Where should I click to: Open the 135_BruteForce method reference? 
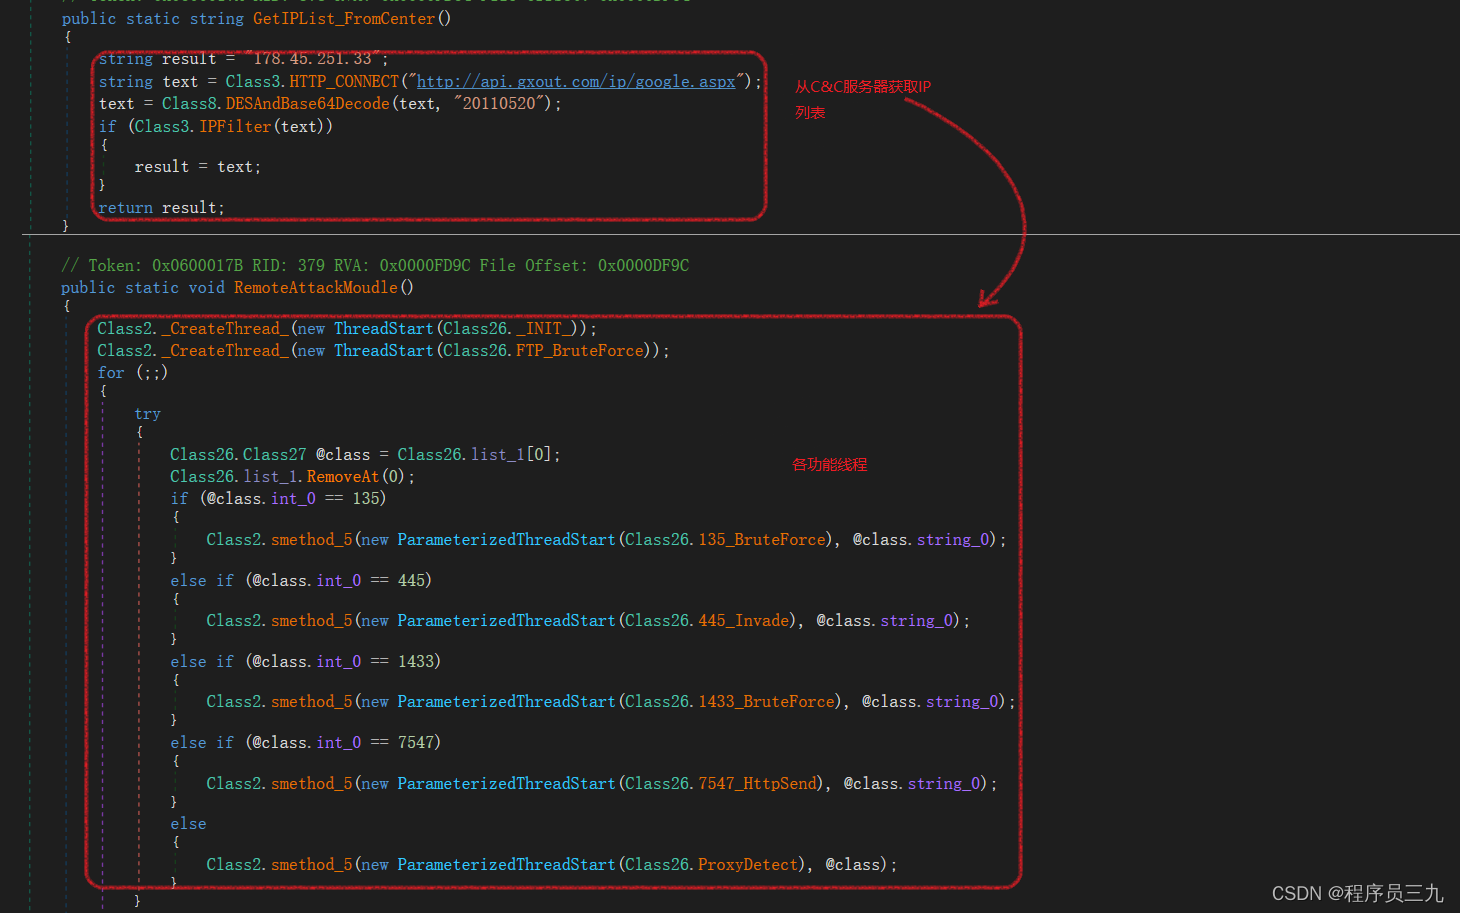763,540
